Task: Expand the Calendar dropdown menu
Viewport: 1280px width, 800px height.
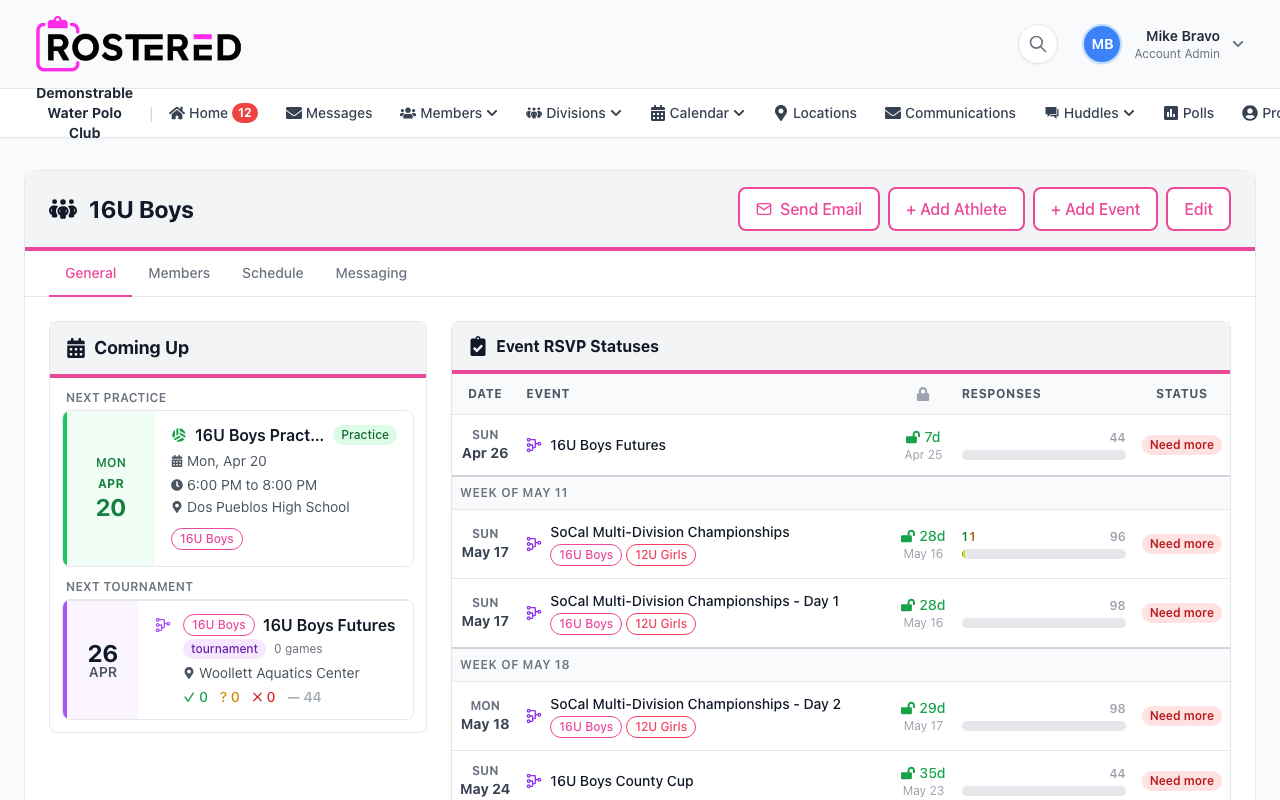Action: tap(698, 113)
